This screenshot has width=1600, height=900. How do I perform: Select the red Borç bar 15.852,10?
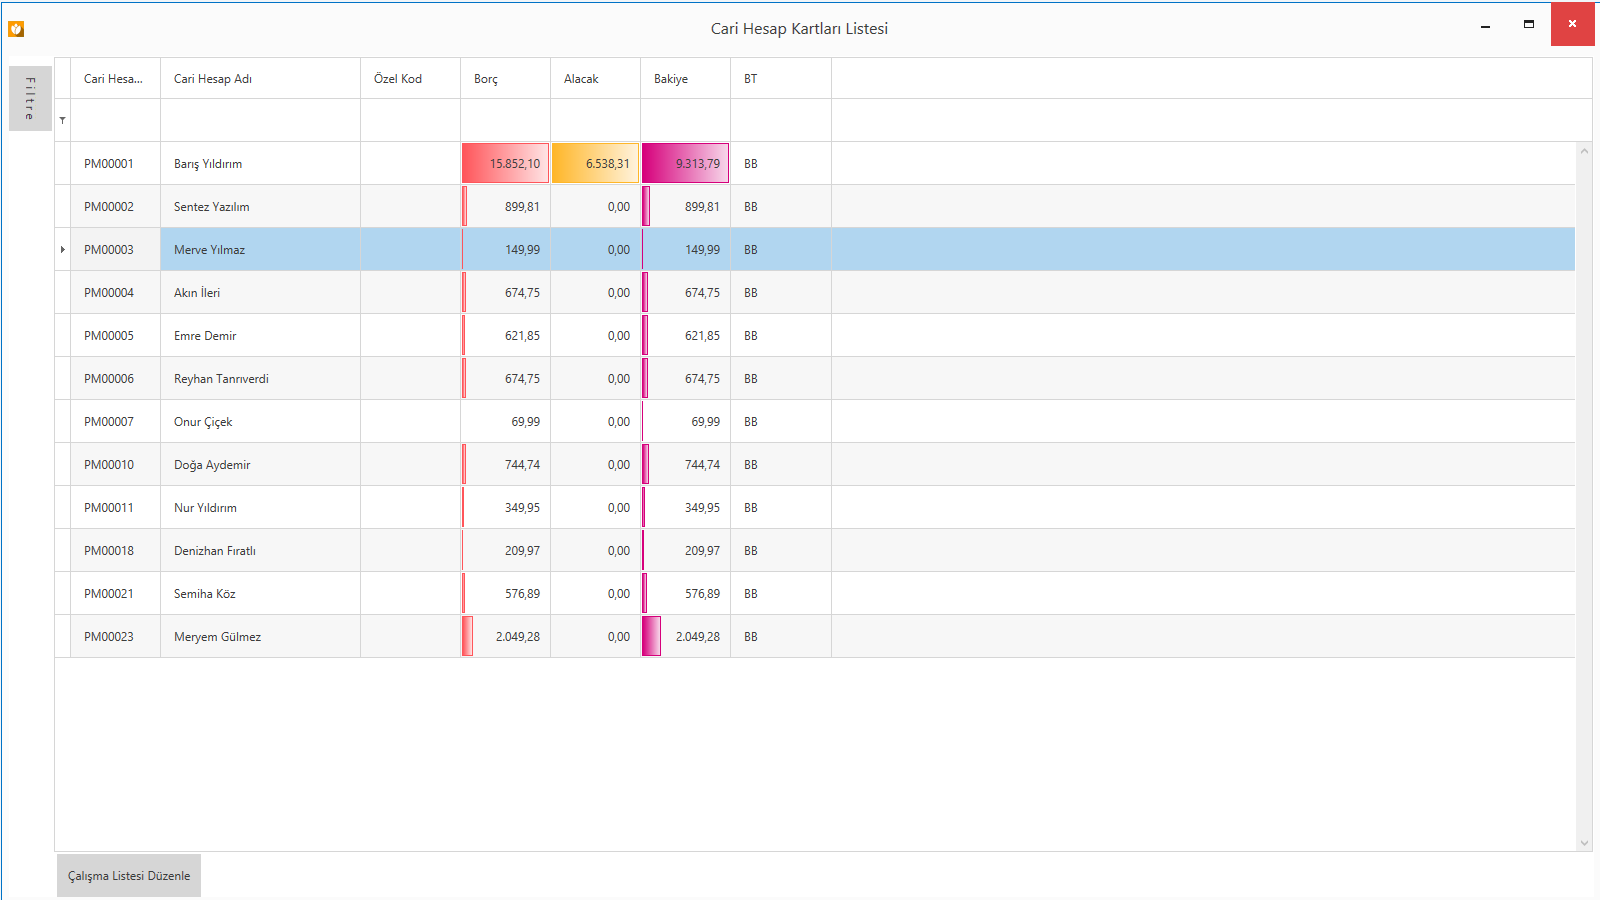(505, 164)
